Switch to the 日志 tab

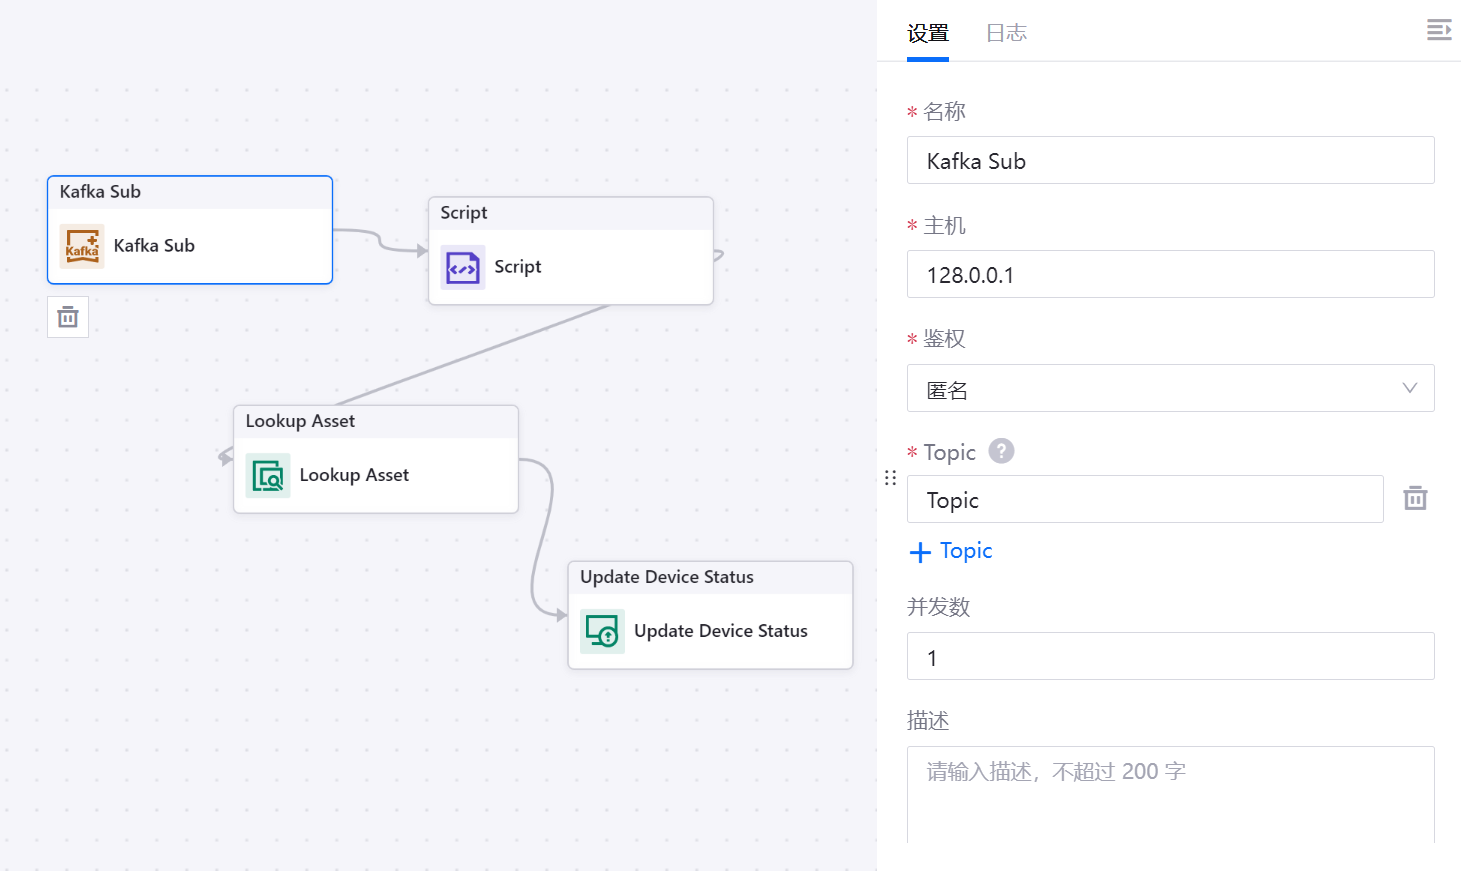(1006, 33)
